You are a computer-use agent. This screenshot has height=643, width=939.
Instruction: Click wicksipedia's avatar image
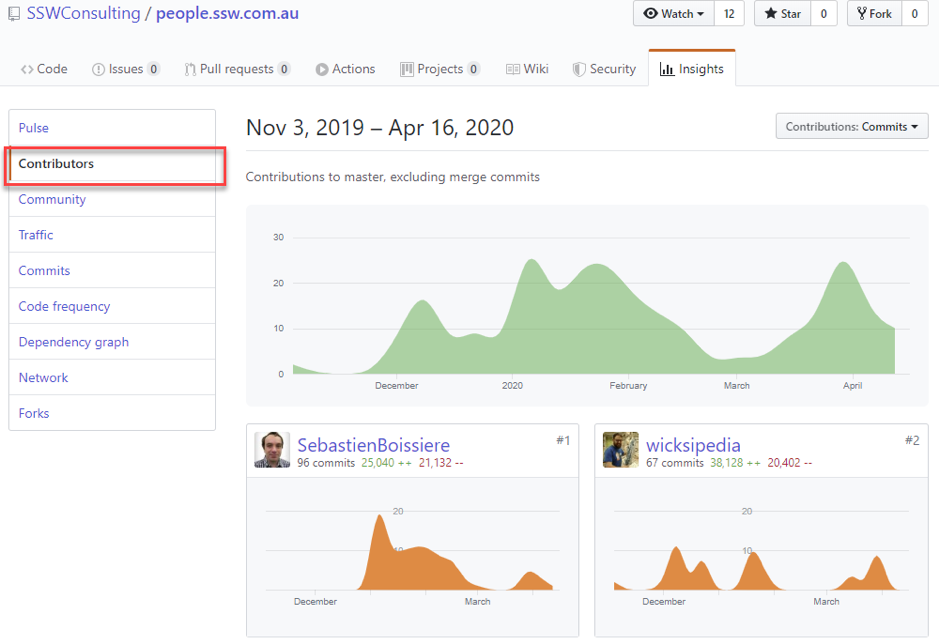620,450
